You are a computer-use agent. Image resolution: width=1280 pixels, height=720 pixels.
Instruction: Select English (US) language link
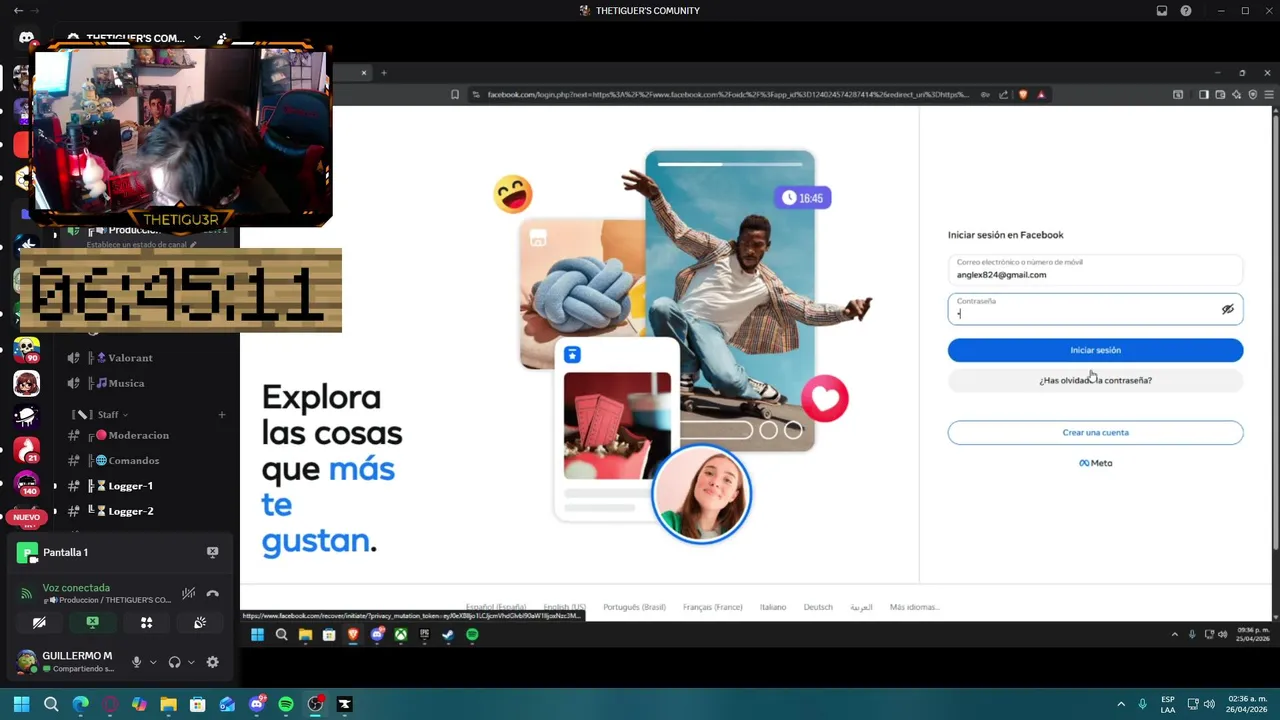point(564,607)
